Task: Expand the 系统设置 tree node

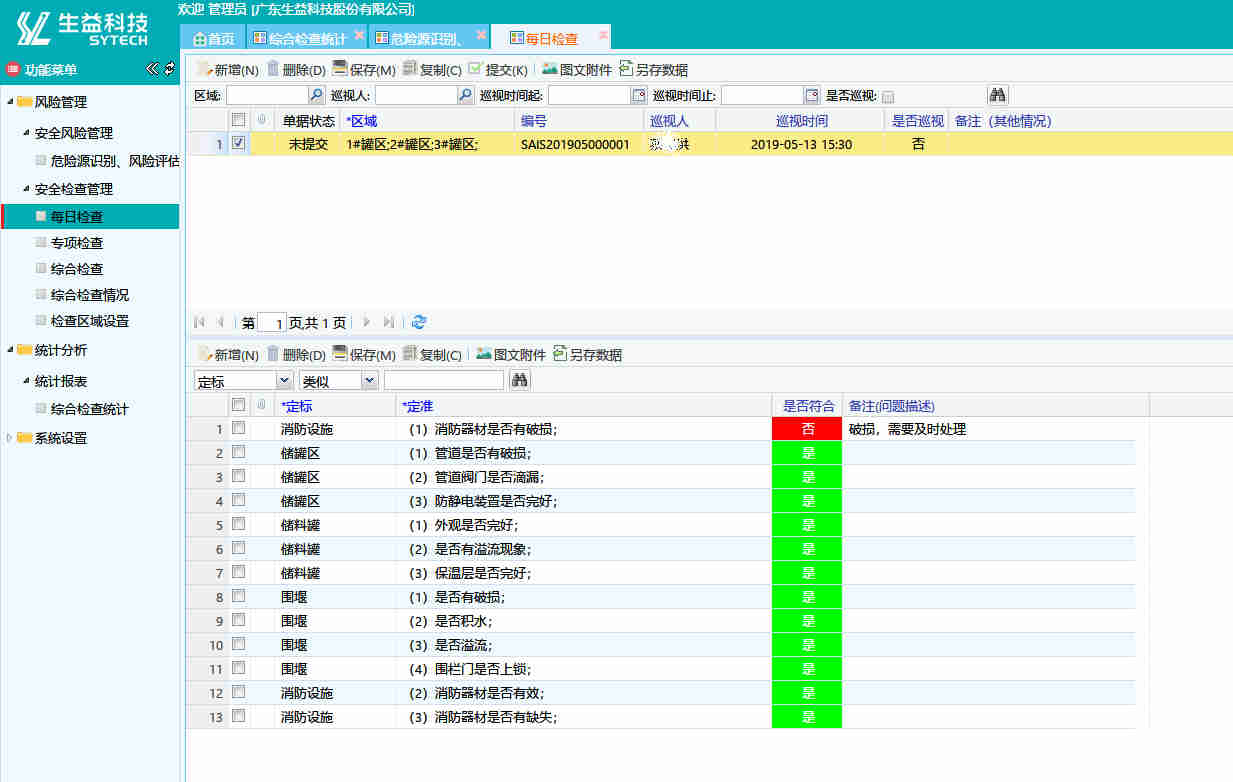Action: [11, 438]
